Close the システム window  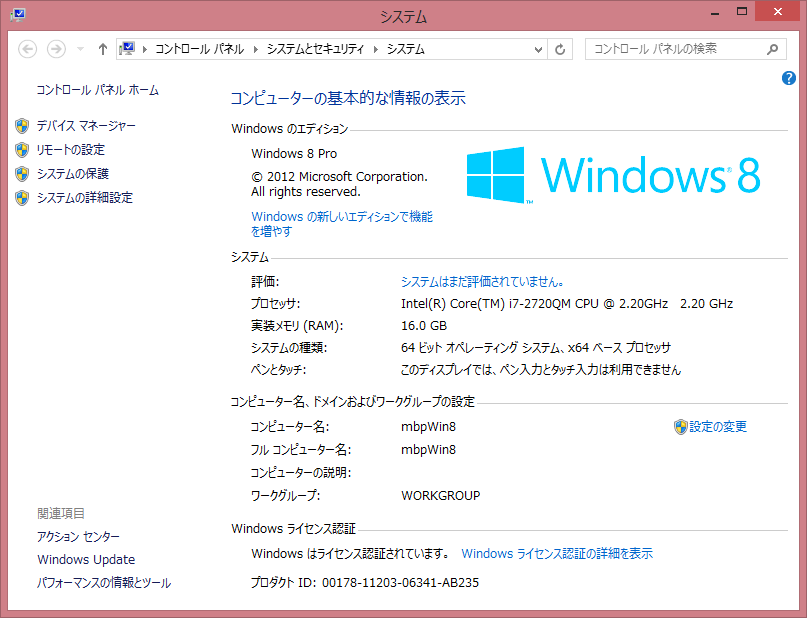coord(778,11)
